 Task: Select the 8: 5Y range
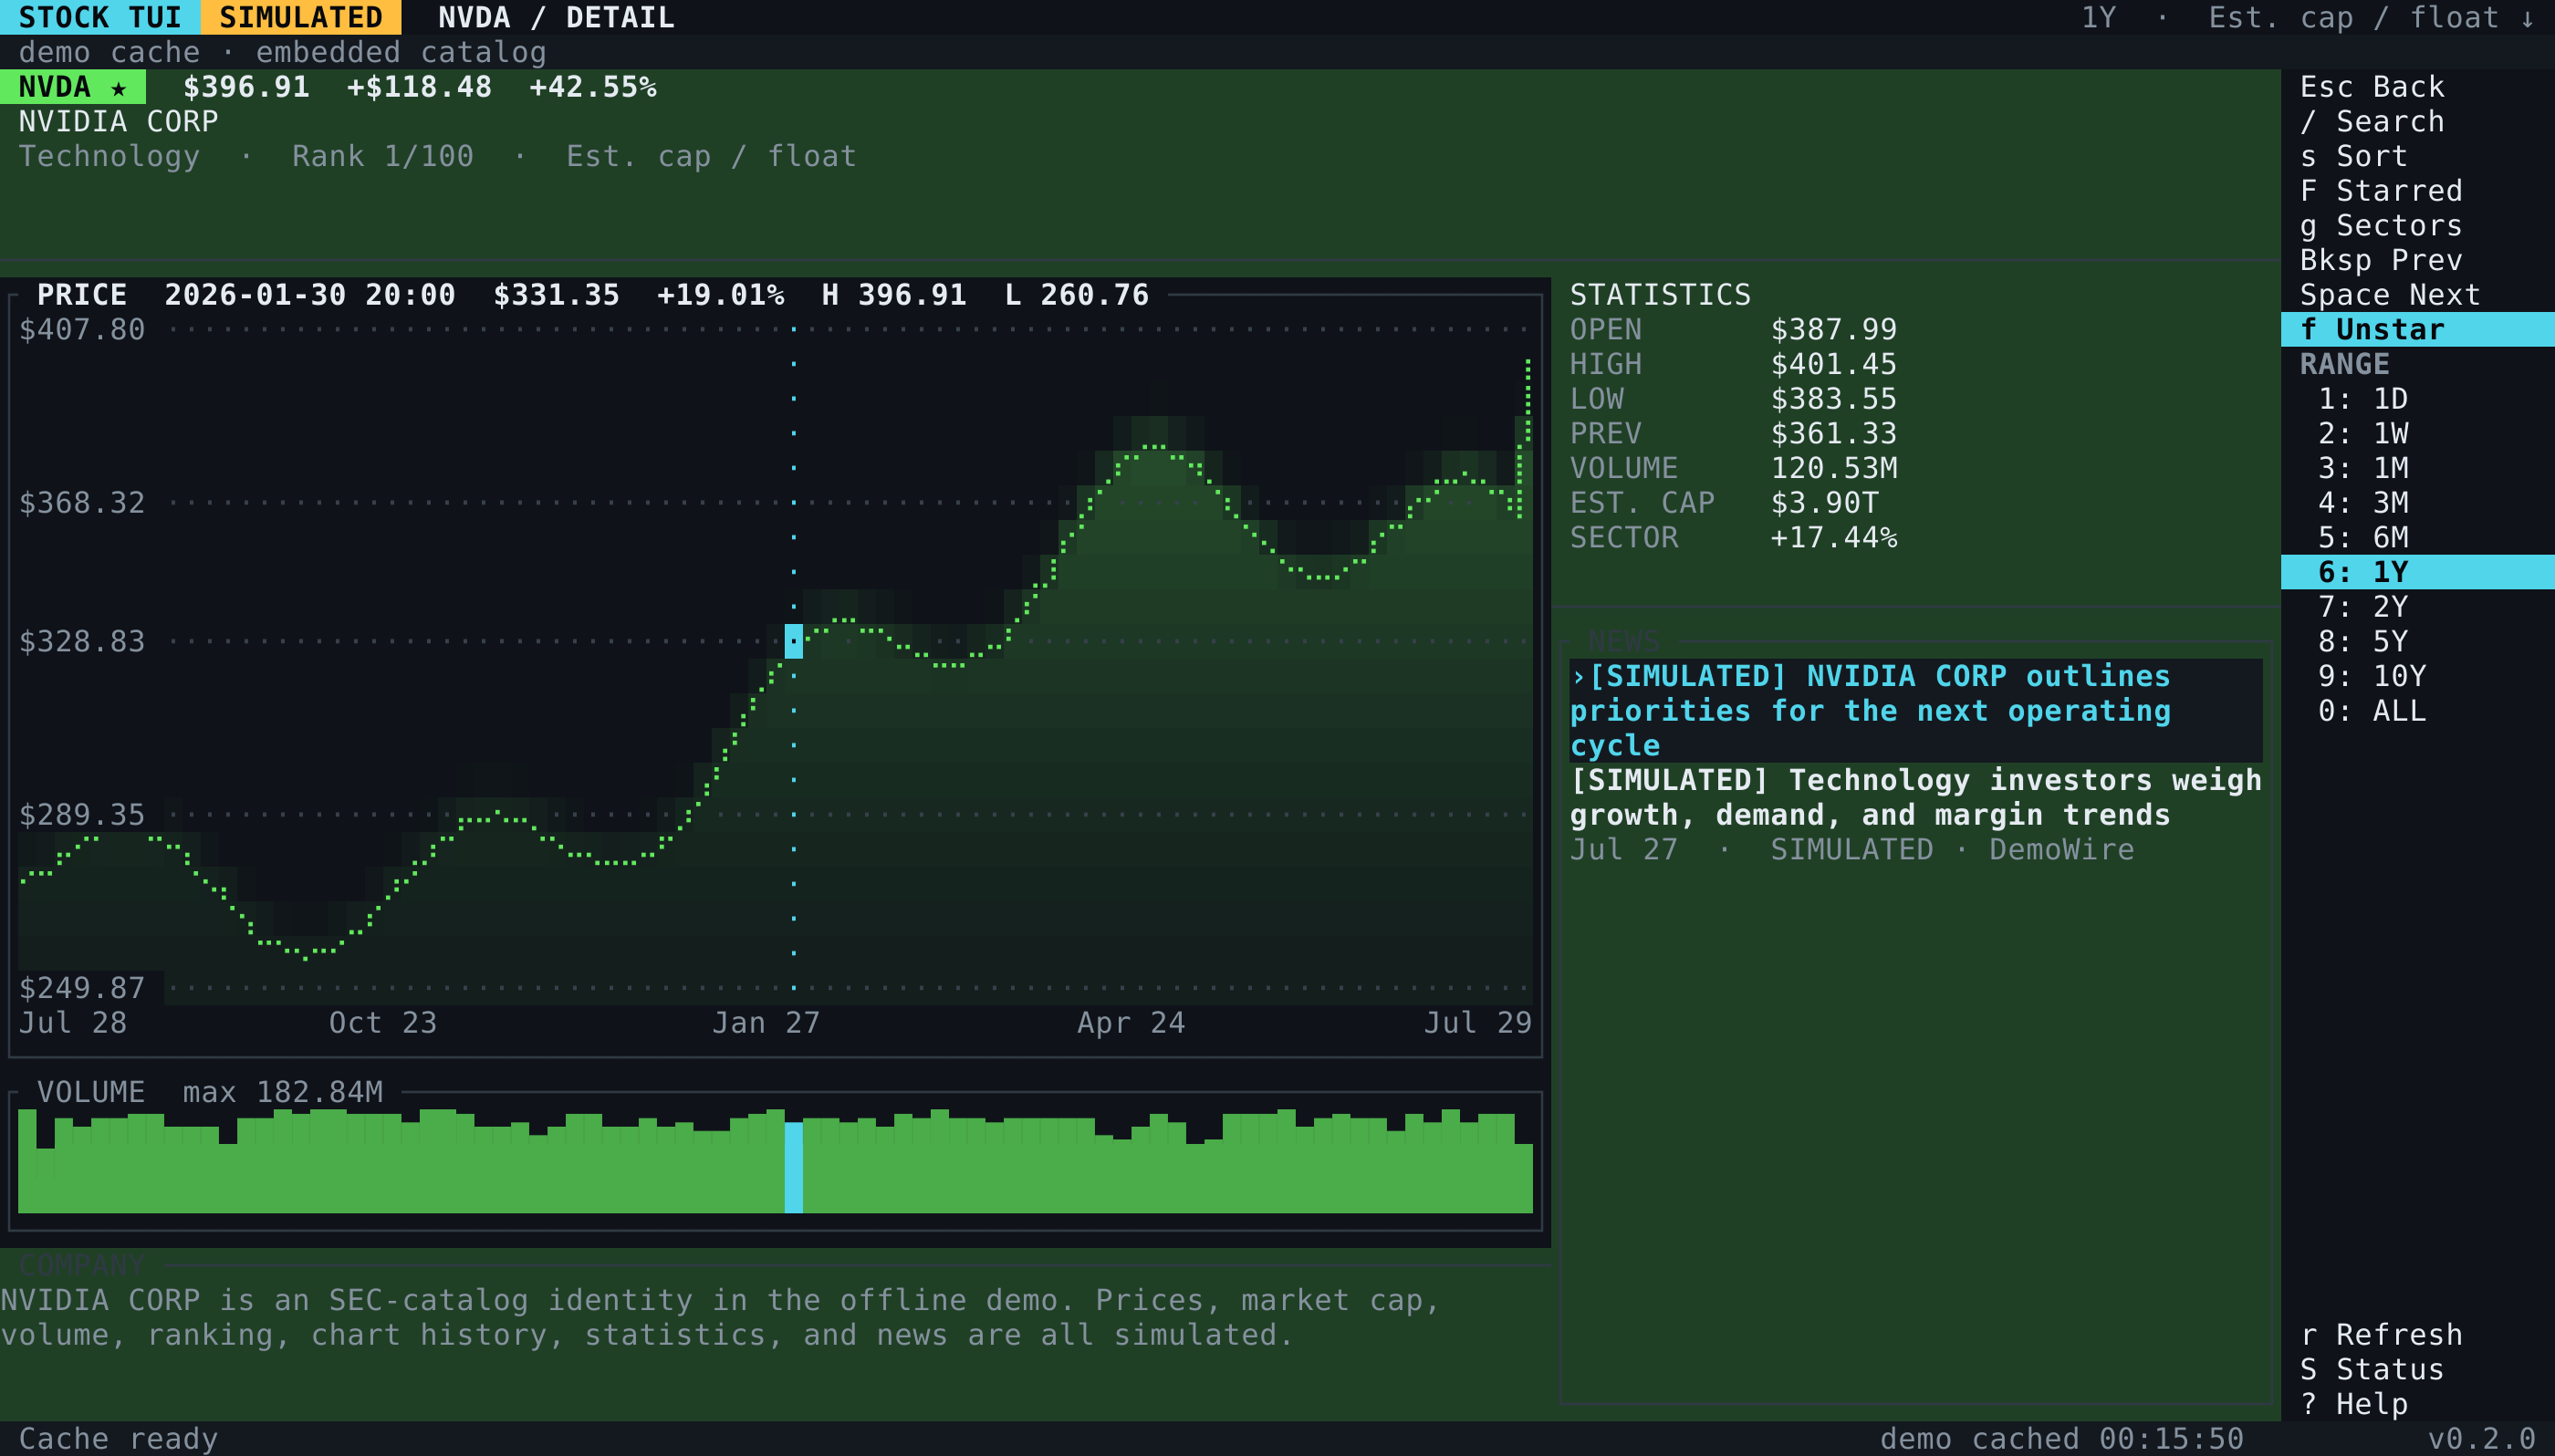tap(2363, 641)
